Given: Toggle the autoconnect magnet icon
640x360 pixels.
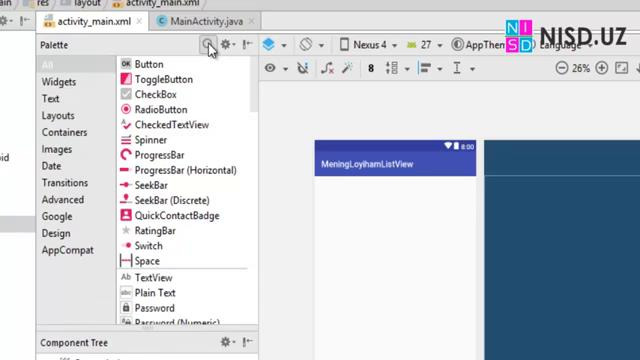Looking at the screenshot, I should [x=303, y=68].
